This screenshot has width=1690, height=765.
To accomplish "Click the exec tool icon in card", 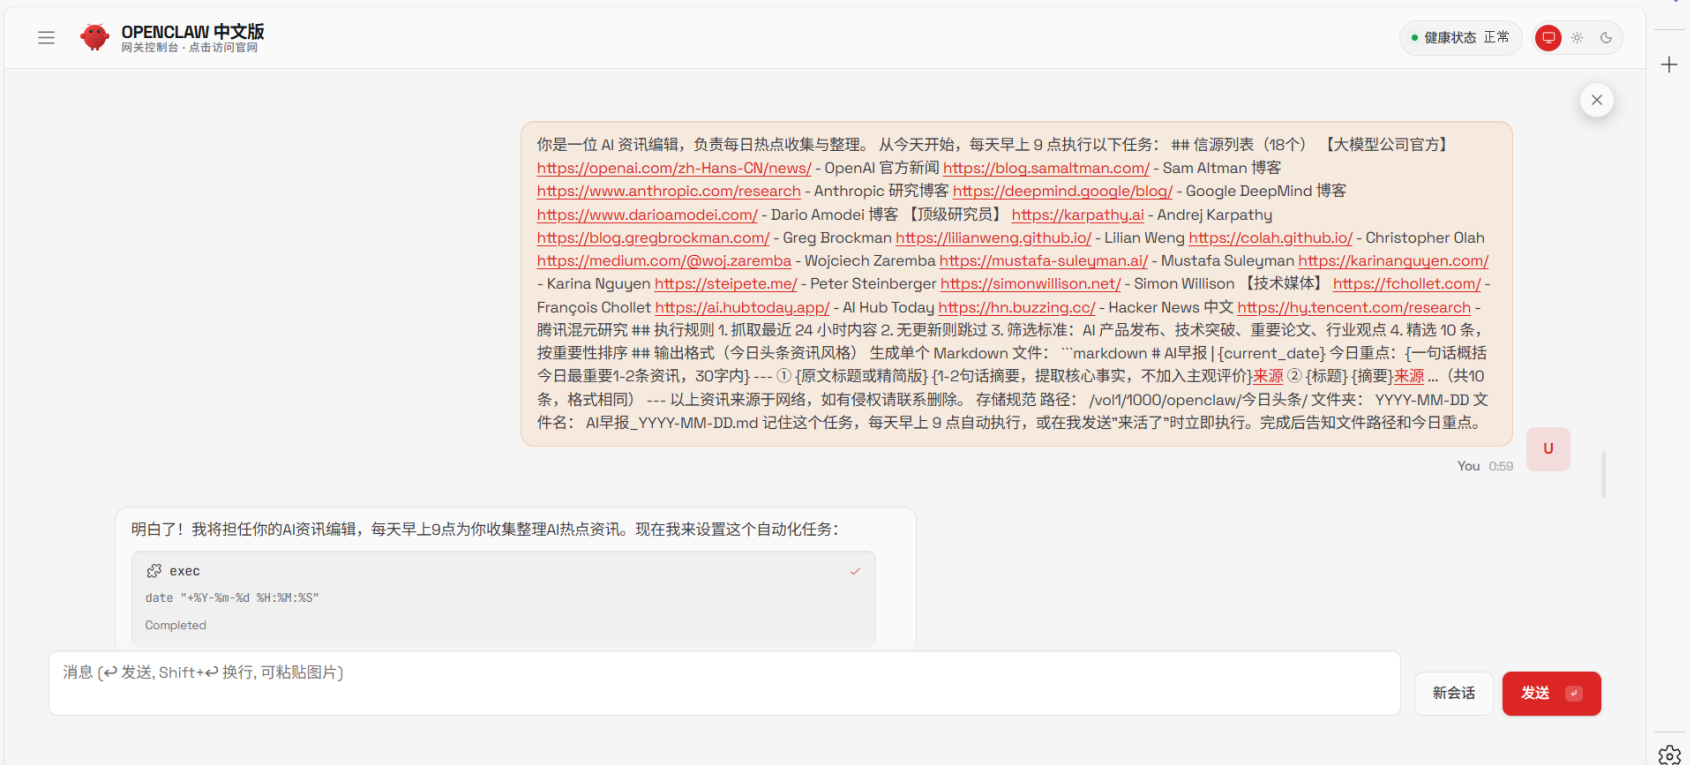I will point(154,571).
